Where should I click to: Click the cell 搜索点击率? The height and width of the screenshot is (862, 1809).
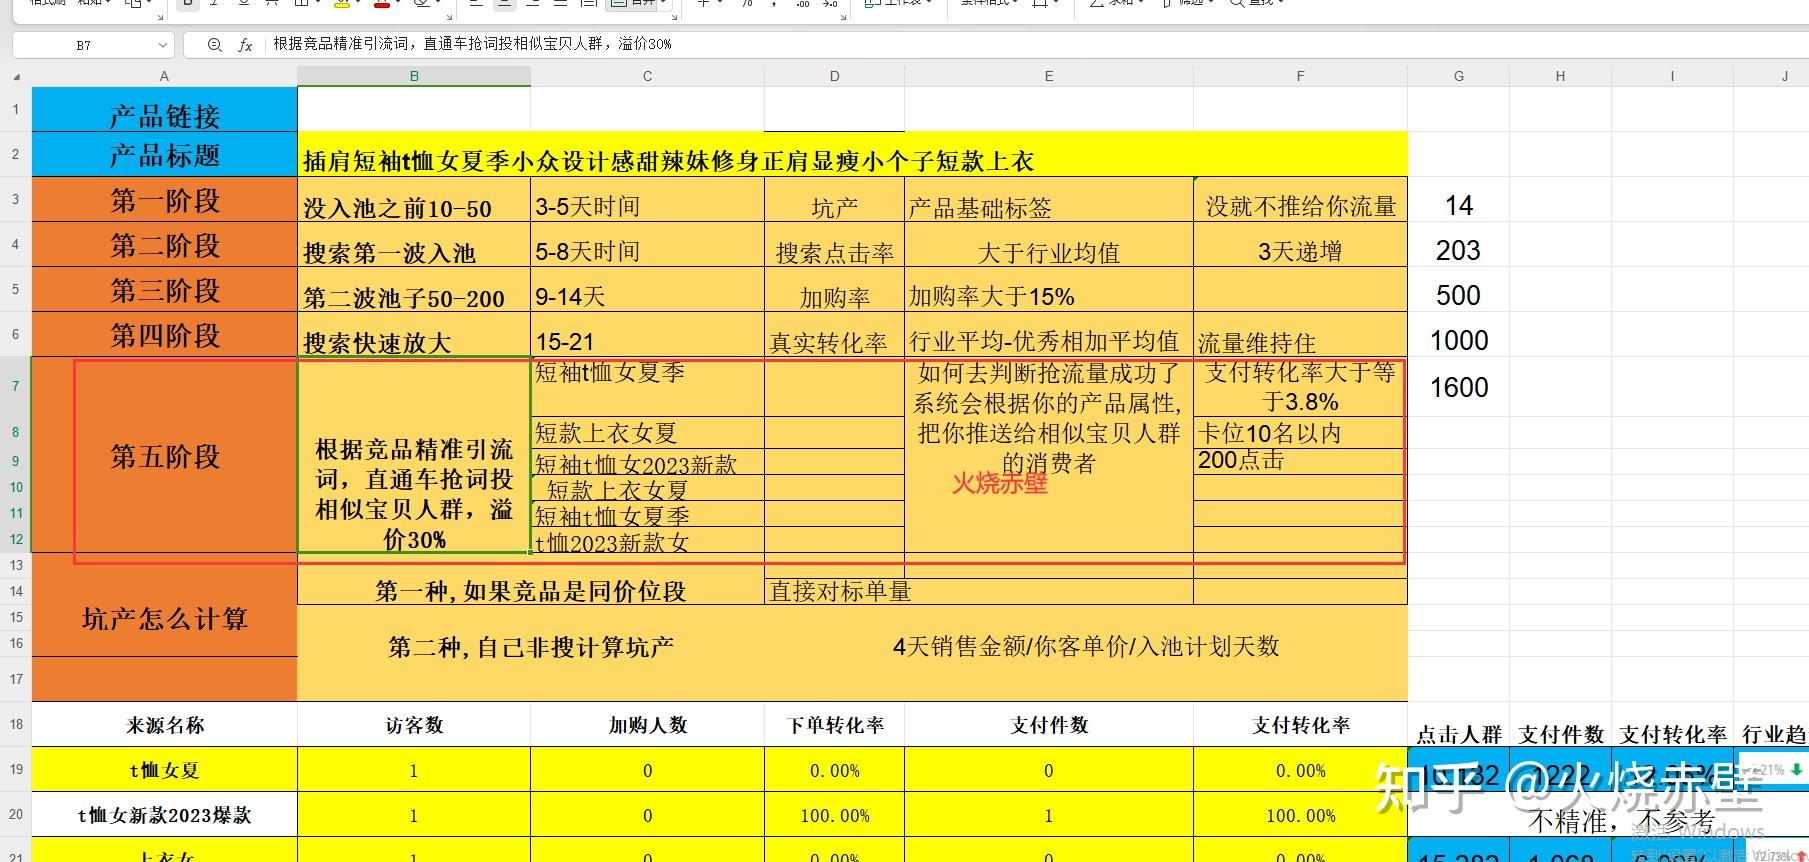click(x=834, y=245)
